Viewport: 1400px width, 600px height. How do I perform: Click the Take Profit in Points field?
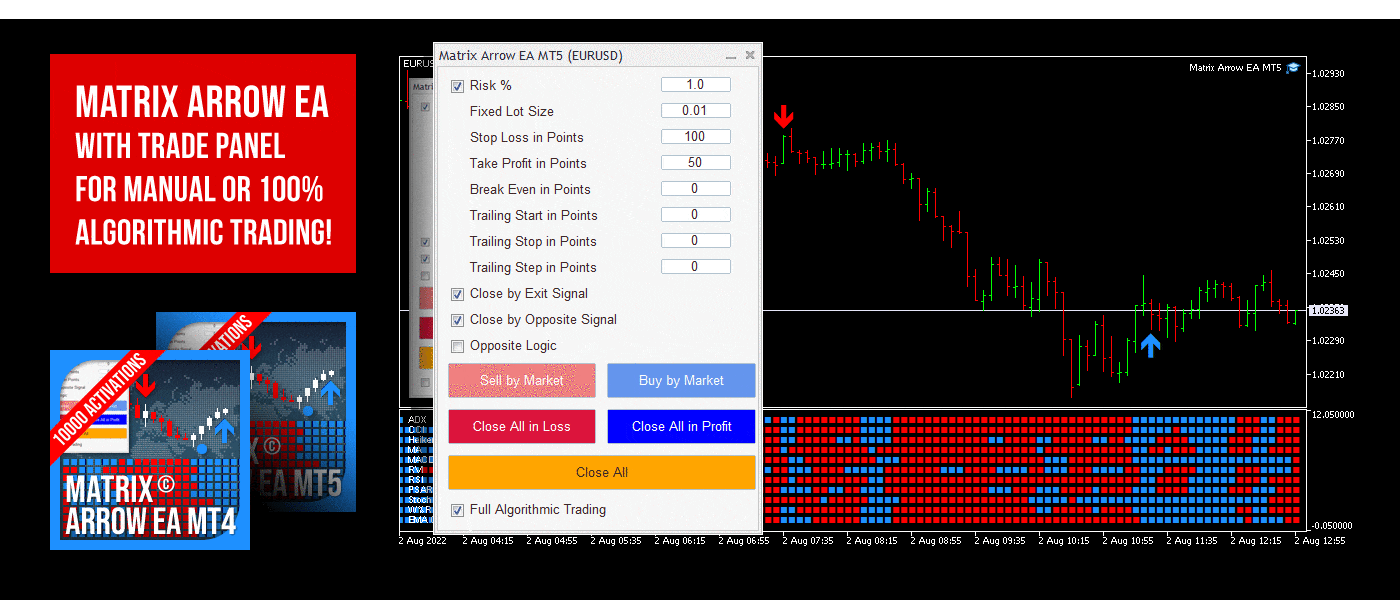[695, 163]
